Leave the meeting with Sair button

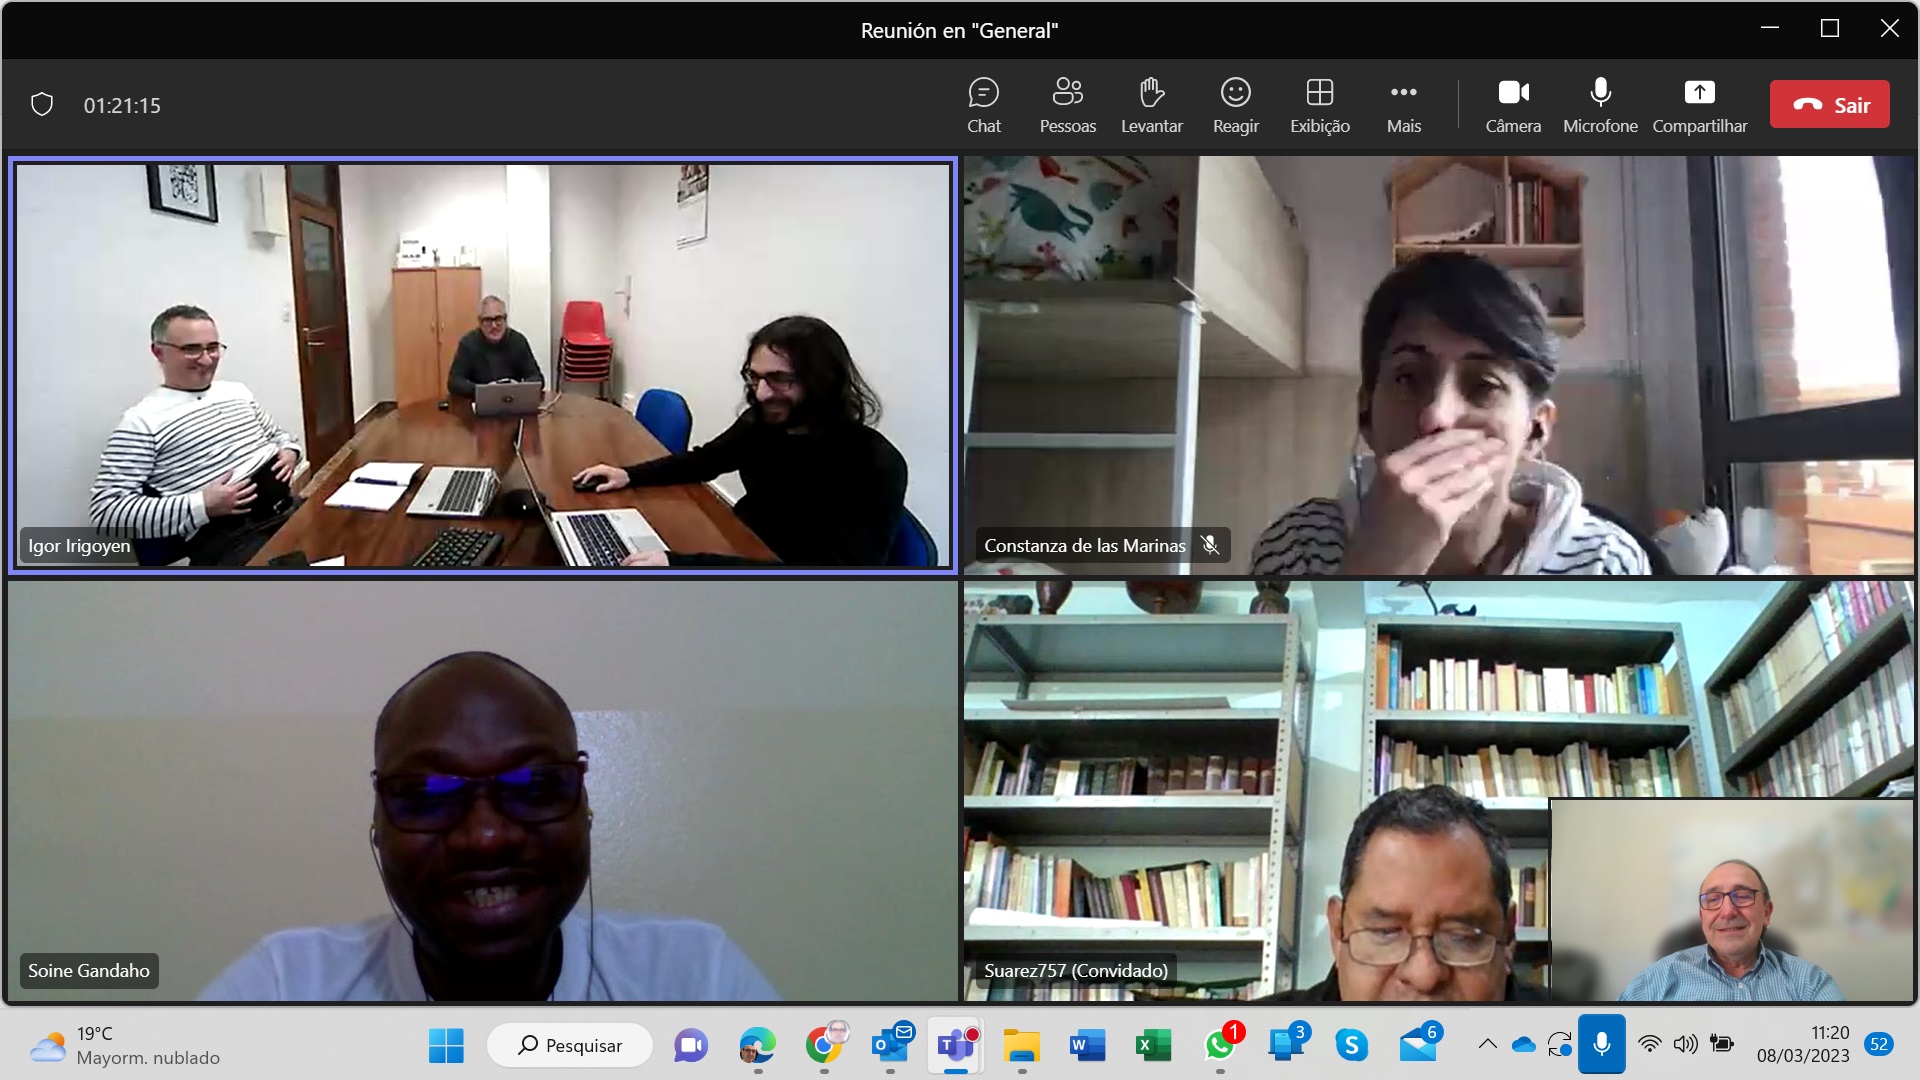1829,104
